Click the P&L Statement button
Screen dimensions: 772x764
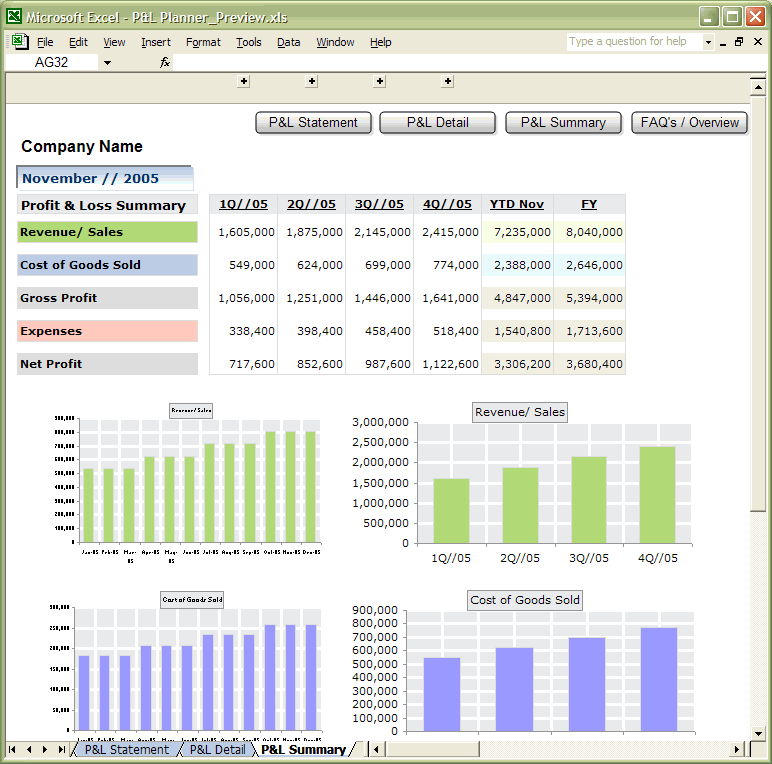pyautogui.click(x=313, y=123)
